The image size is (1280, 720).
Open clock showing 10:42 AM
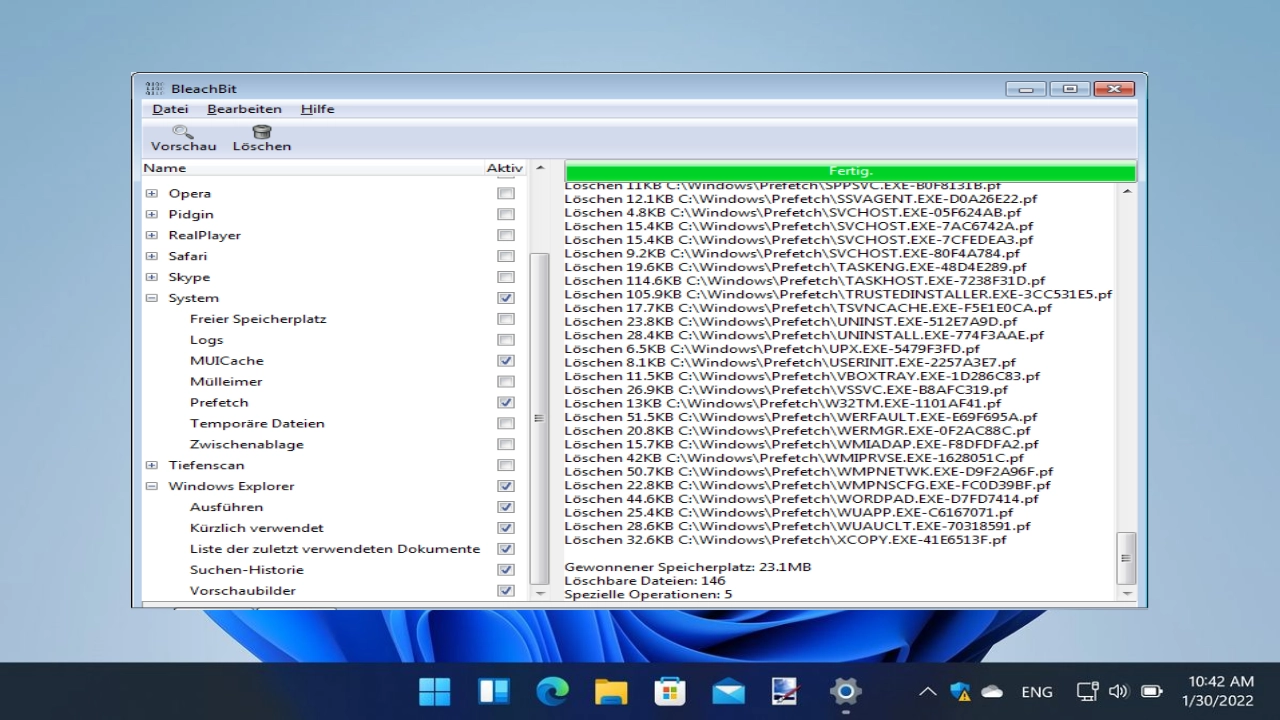(1218, 691)
